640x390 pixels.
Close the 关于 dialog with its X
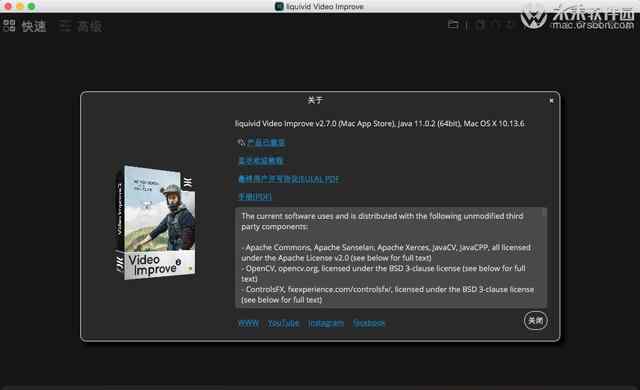(551, 100)
